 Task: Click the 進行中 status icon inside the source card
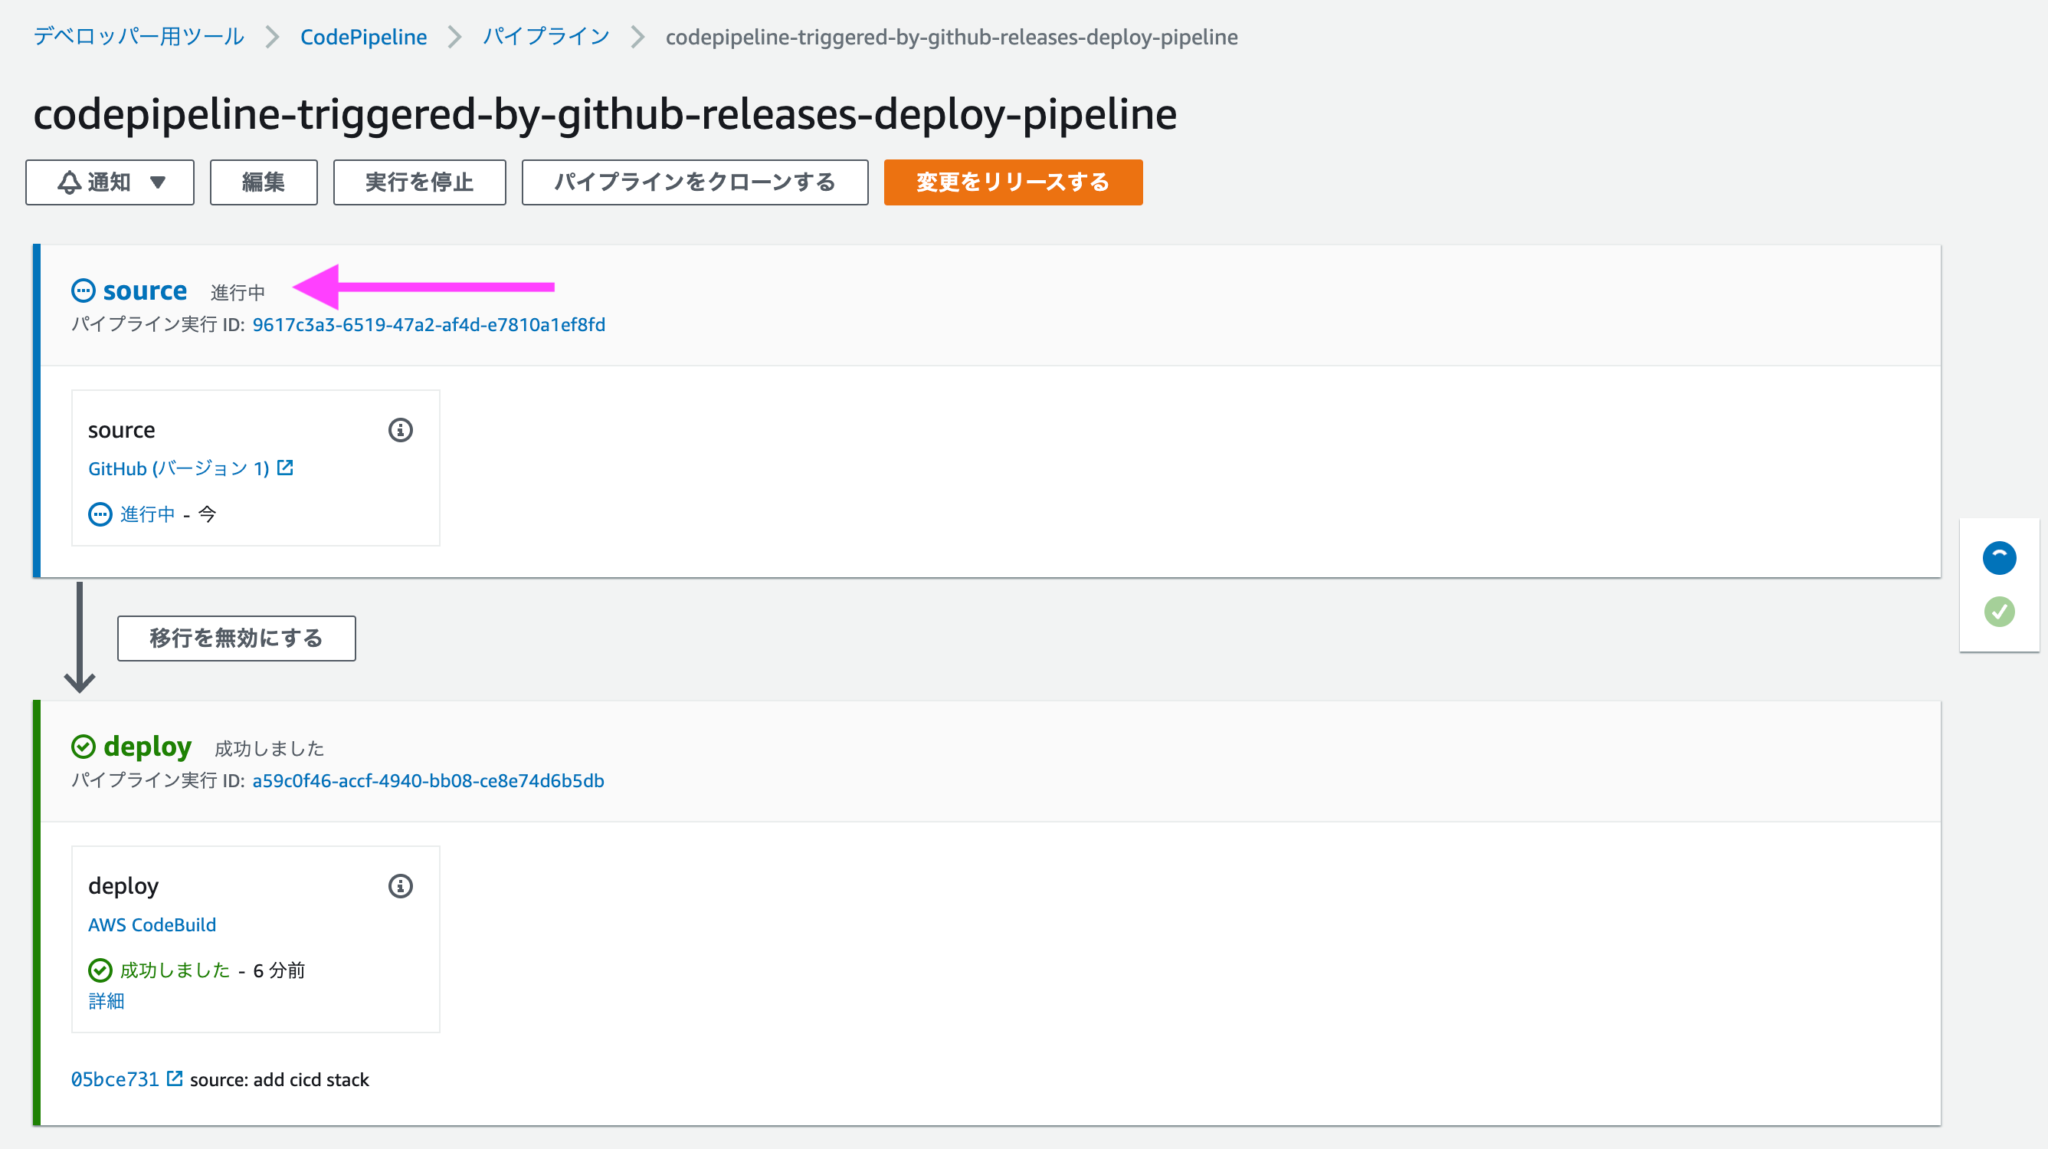tap(99, 513)
